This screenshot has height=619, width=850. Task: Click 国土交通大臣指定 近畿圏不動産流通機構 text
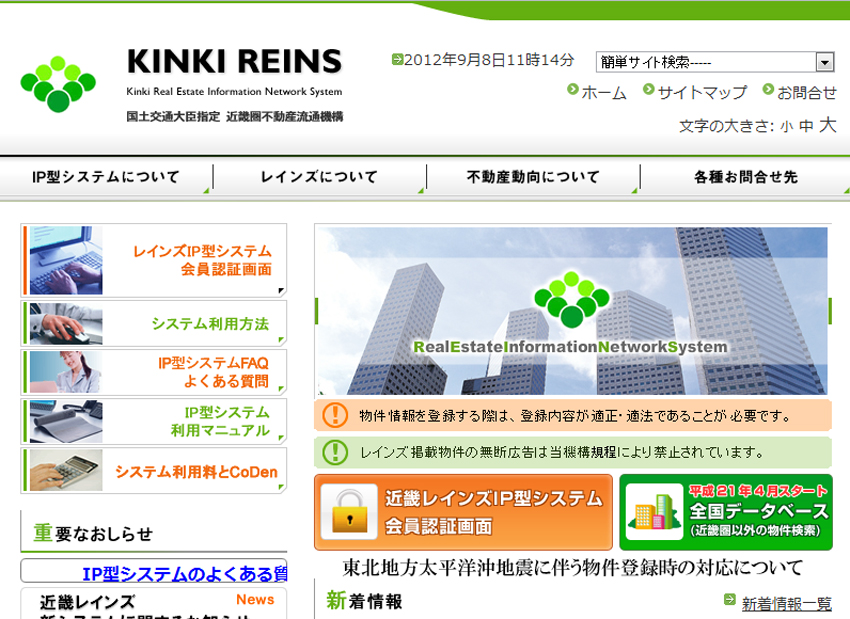[x=235, y=117]
